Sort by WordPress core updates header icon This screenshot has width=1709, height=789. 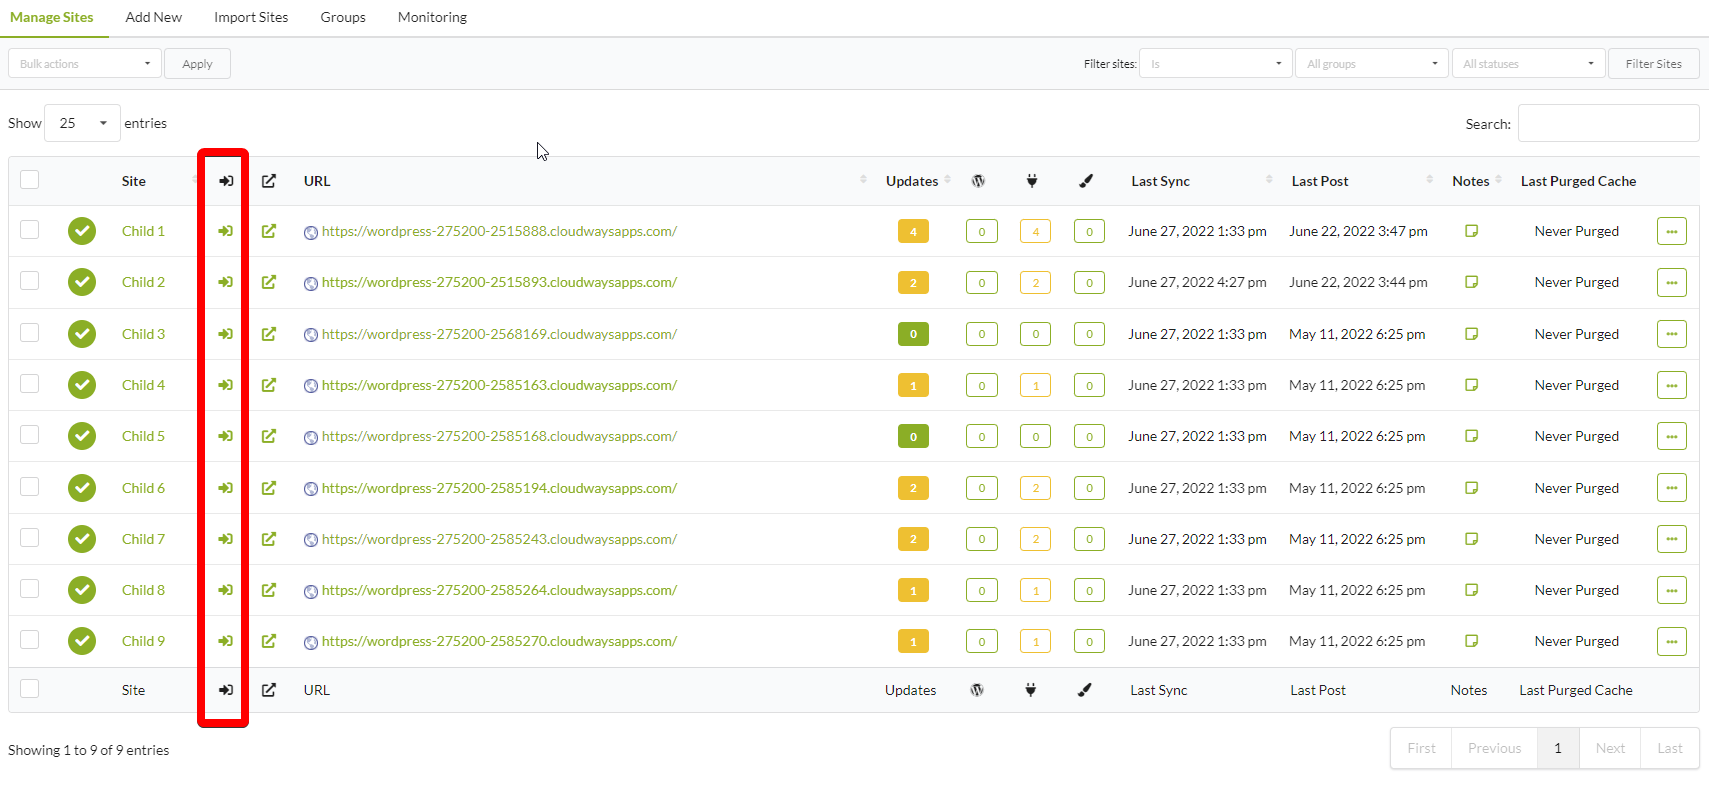pyautogui.click(x=978, y=181)
